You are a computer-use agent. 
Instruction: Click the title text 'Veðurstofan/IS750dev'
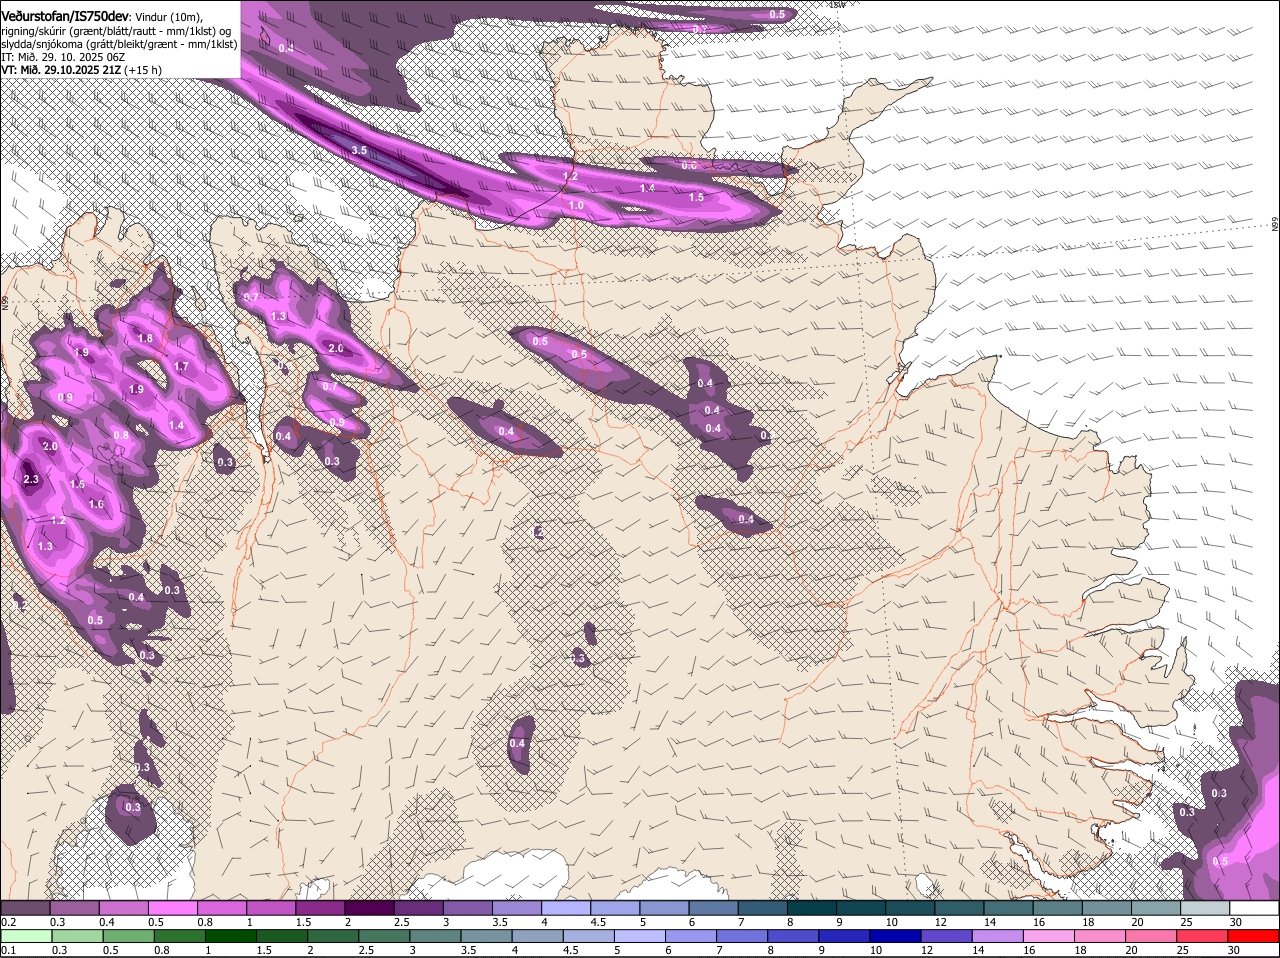(x=66, y=16)
